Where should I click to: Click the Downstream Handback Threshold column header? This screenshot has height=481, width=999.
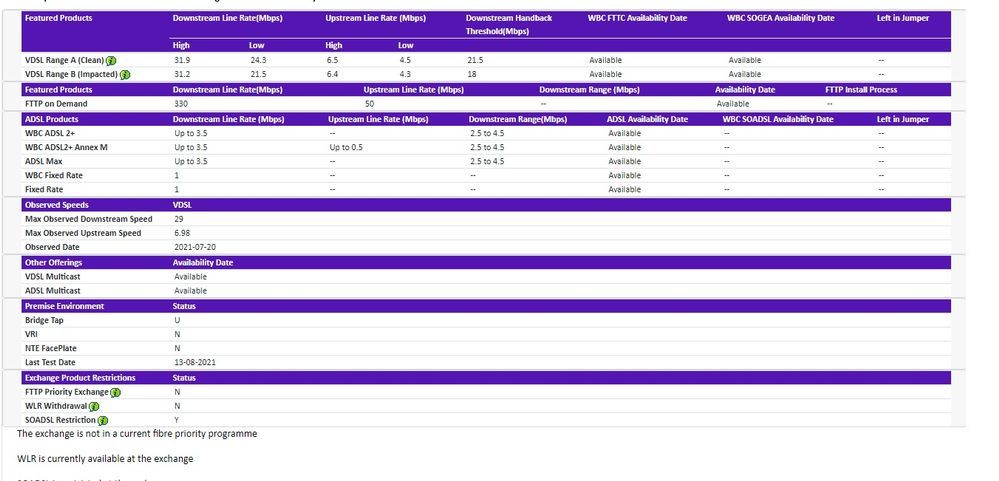click(509, 24)
